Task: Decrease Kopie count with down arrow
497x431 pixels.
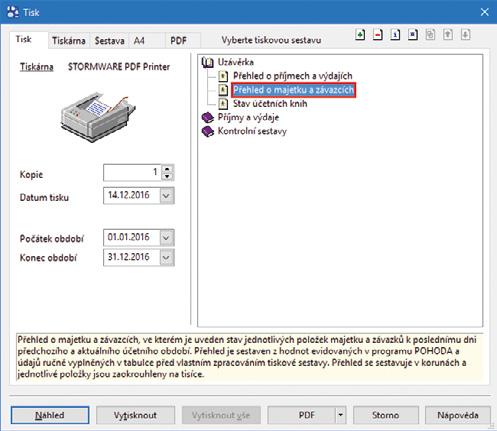Action: [x=167, y=177]
